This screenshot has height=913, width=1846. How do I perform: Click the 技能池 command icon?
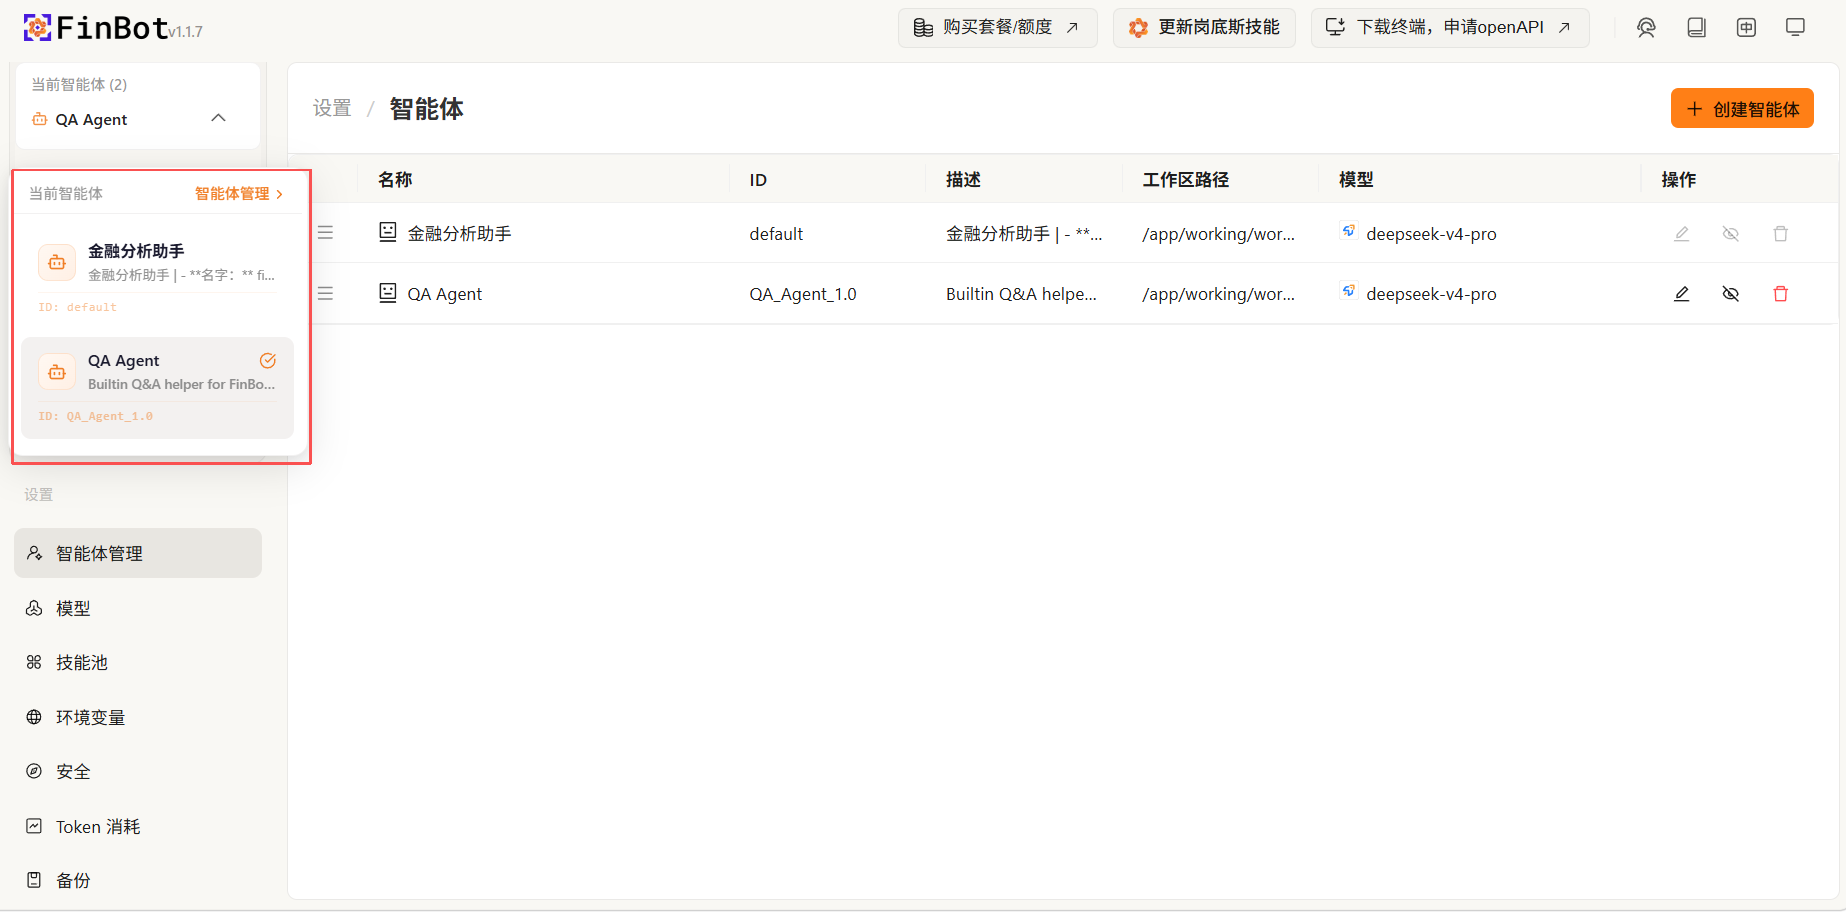[34, 662]
